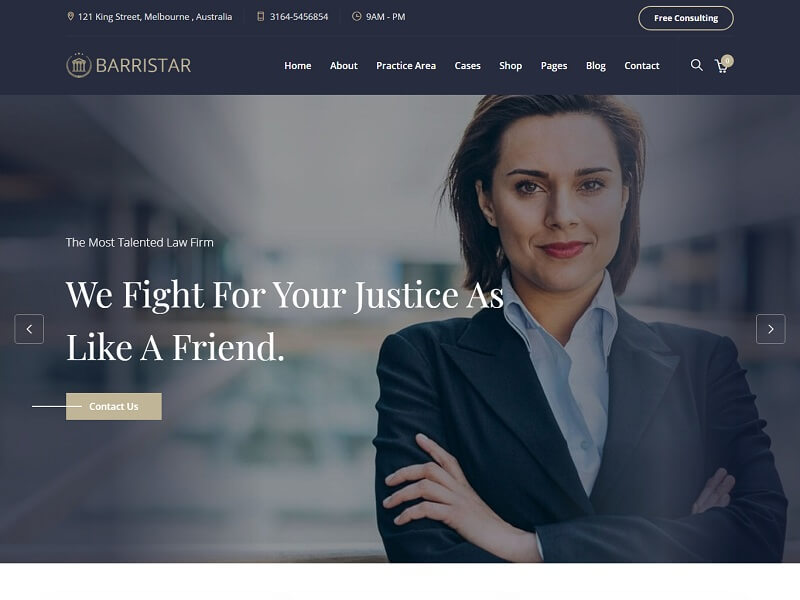Open the About menu item
The image size is (800, 600).
coord(343,65)
